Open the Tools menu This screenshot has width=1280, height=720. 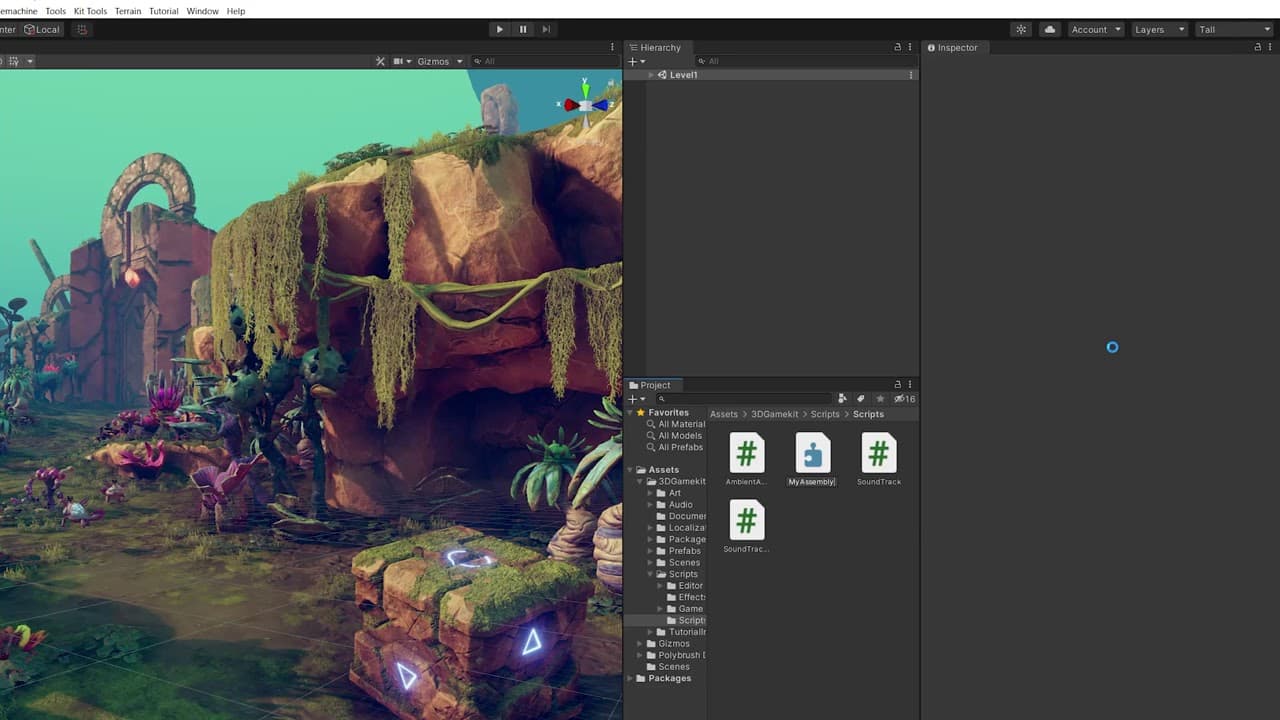pos(55,11)
